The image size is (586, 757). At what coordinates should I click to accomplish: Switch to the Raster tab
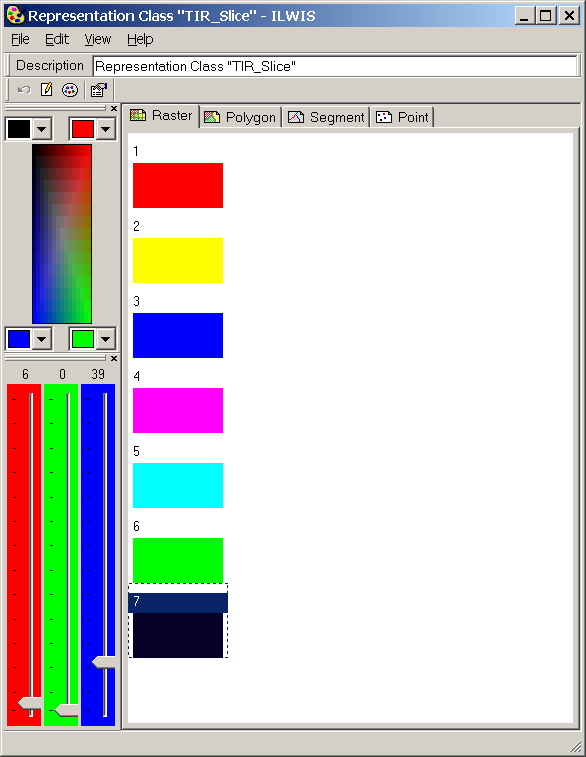tap(162, 116)
